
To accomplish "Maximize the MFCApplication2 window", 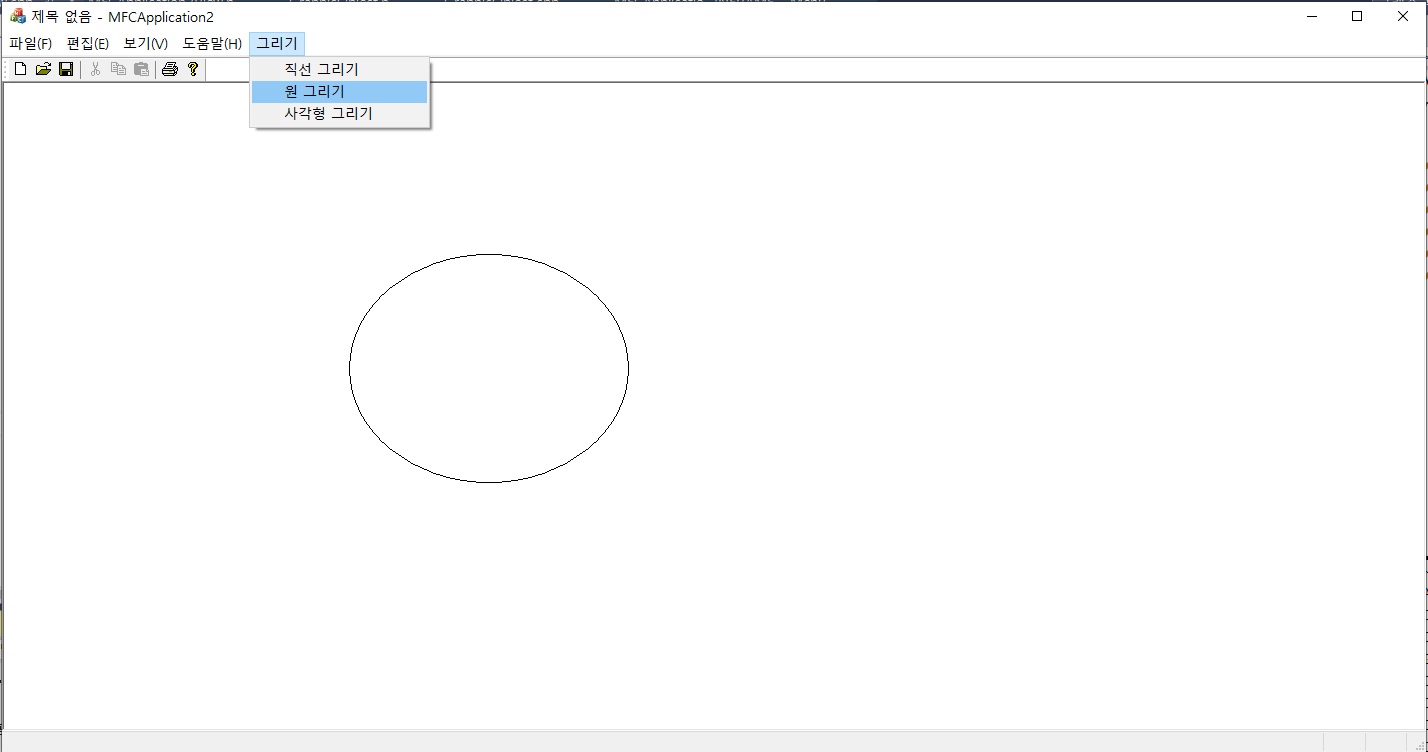I will (1357, 16).
